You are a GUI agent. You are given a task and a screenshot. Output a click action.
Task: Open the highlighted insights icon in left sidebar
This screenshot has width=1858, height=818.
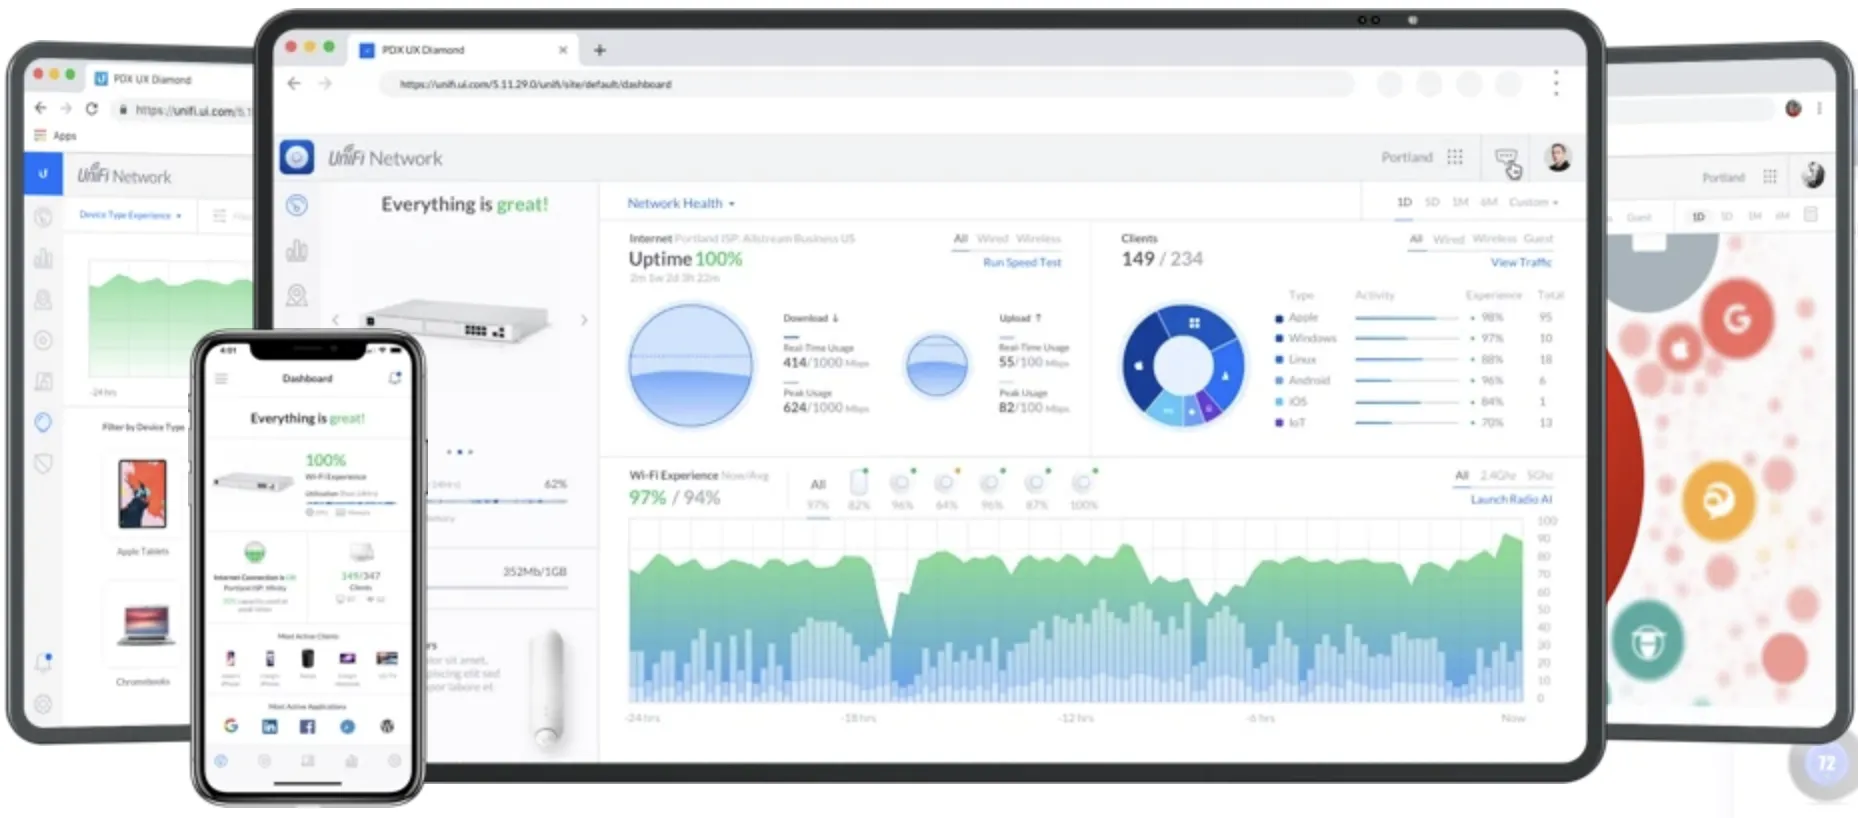pos(43,422)
